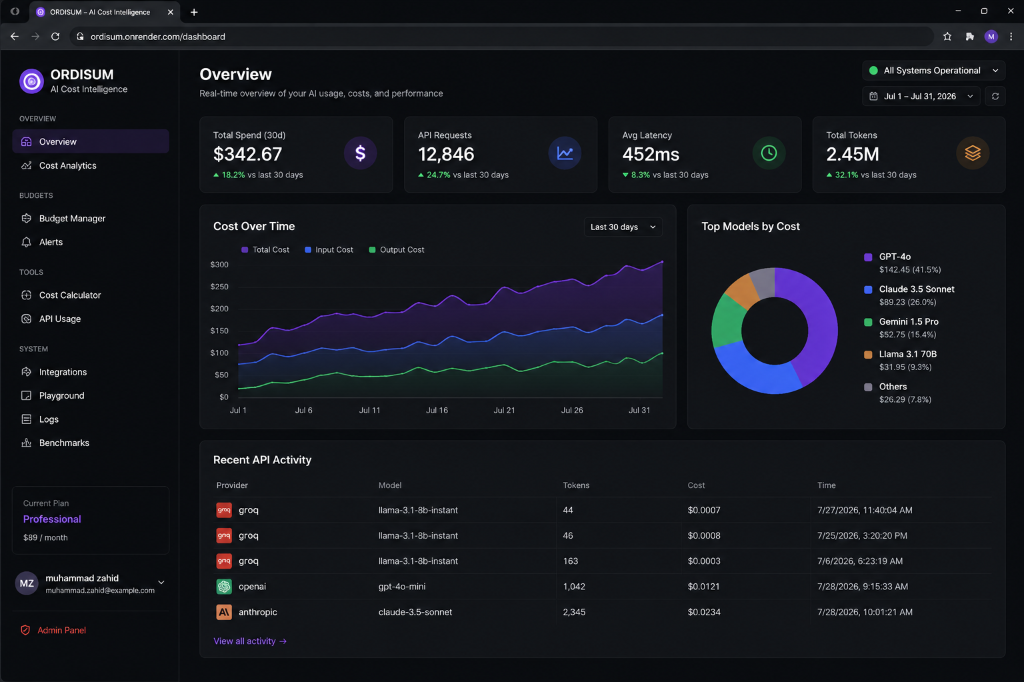This screenshot has width=1024, height=682.
Task: Click the browser address bar
Action: 502,37
